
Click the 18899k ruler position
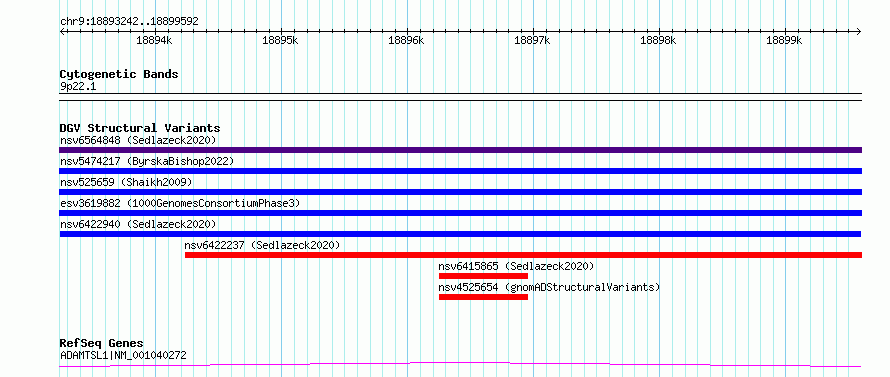coord(784,40)
